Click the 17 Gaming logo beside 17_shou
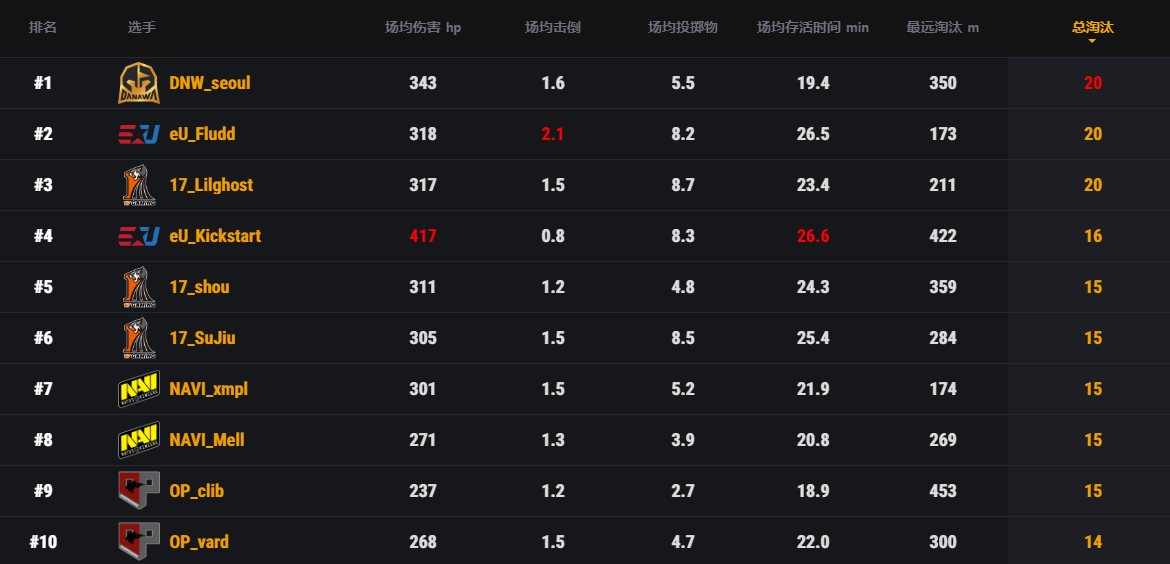Image resolution: width=1170 pixels, height=564 pixels. [x=138, y=287]
